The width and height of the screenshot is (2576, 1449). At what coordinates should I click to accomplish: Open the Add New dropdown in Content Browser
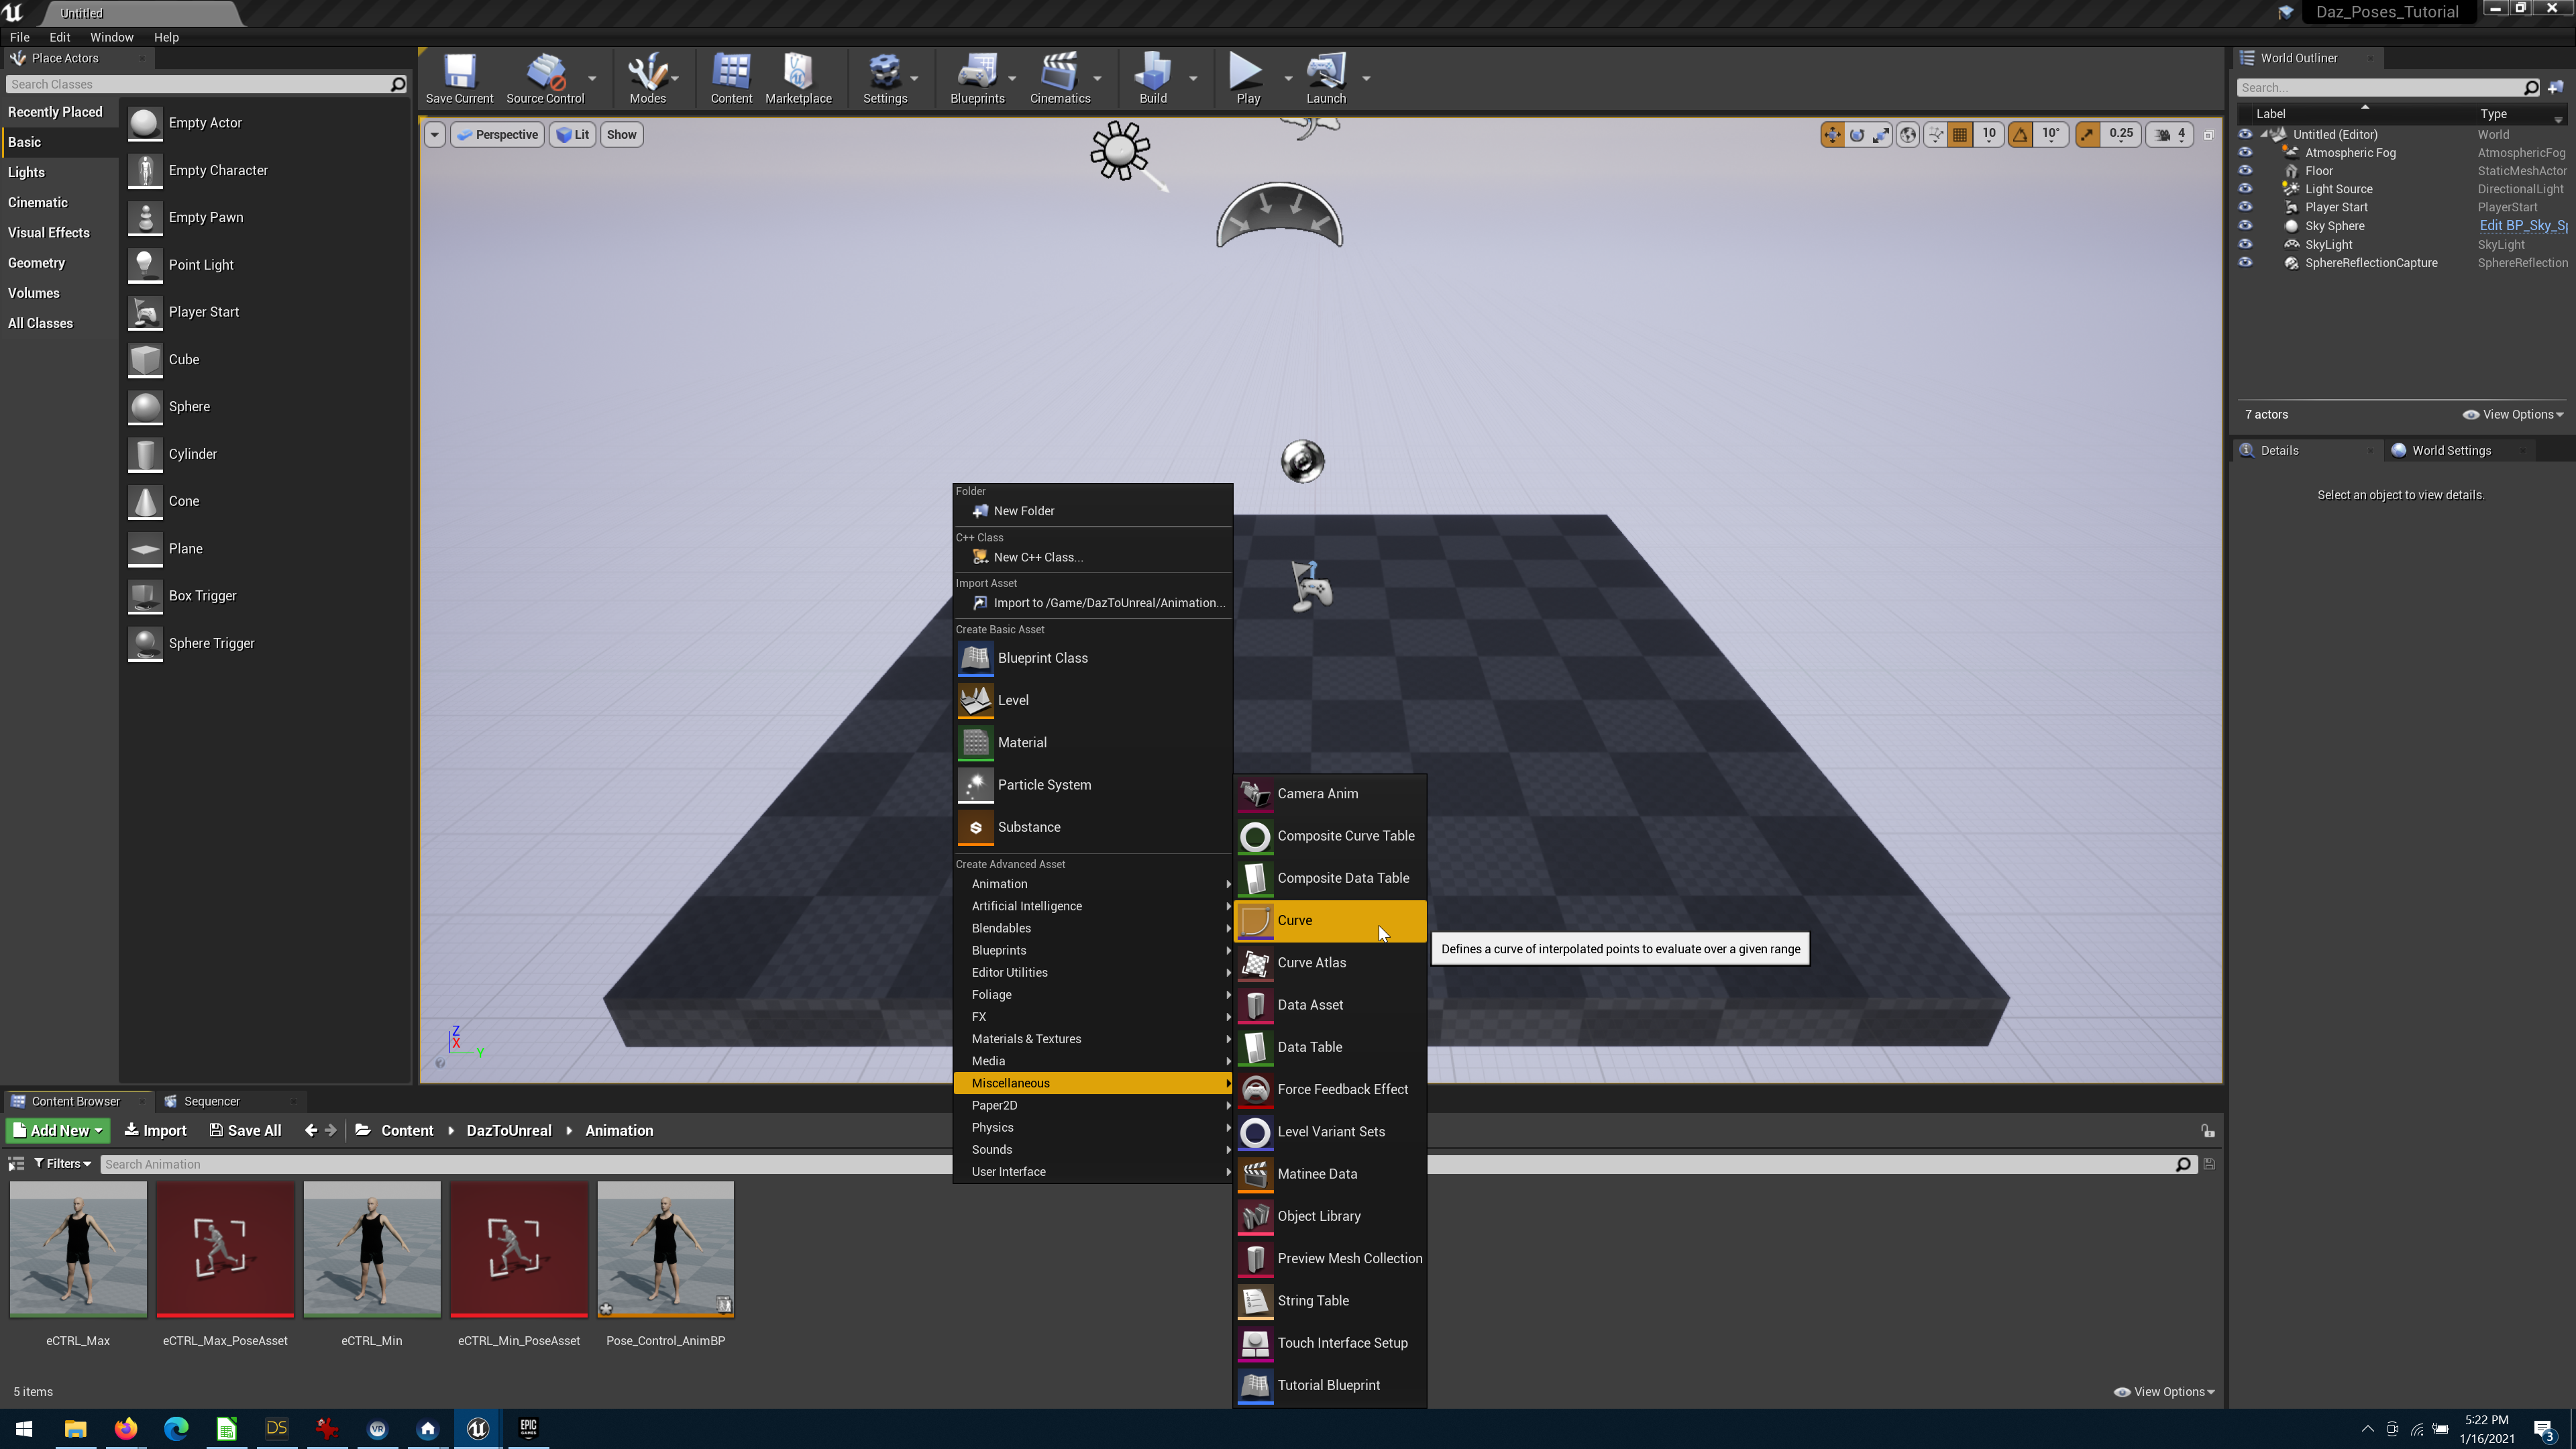57,1130
